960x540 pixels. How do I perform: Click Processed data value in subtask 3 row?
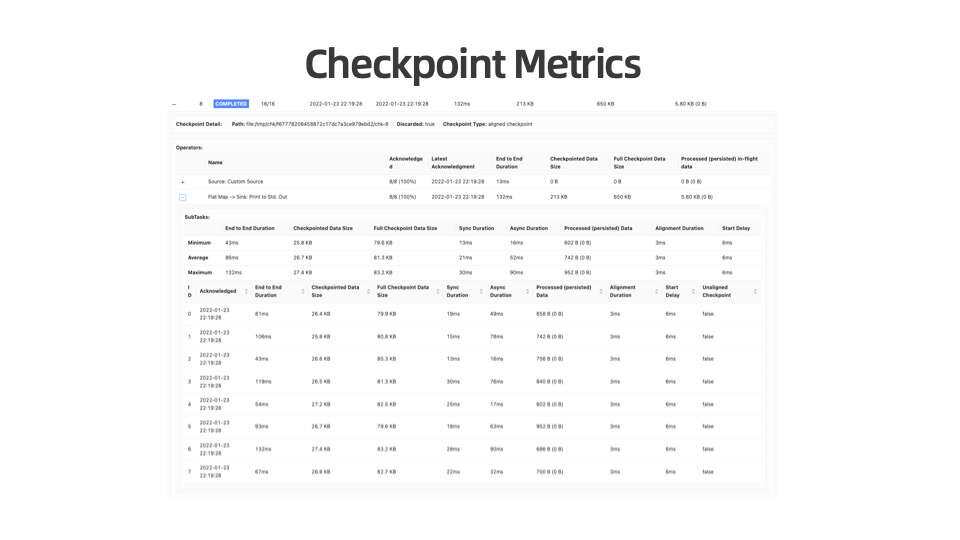549,382
